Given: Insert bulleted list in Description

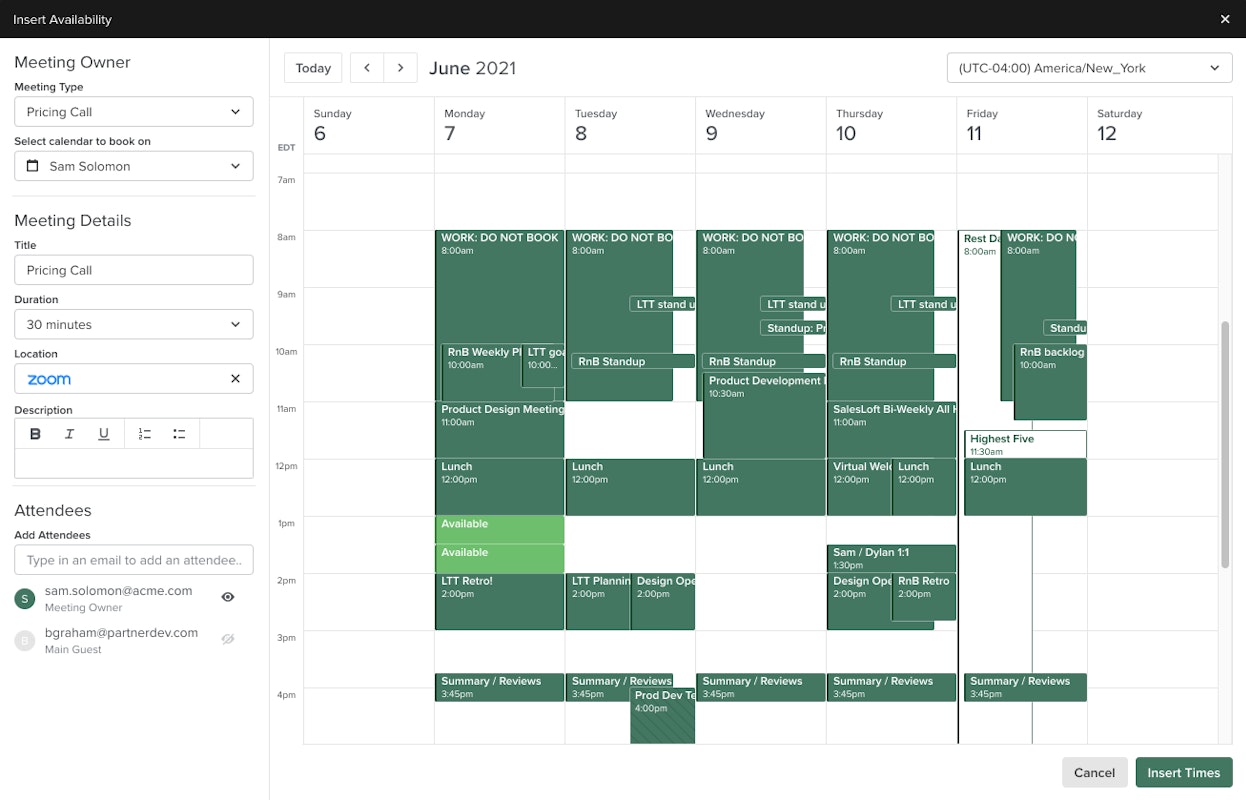Looking at the screenshot, I should pyautogui.click(x=179, y=433).
